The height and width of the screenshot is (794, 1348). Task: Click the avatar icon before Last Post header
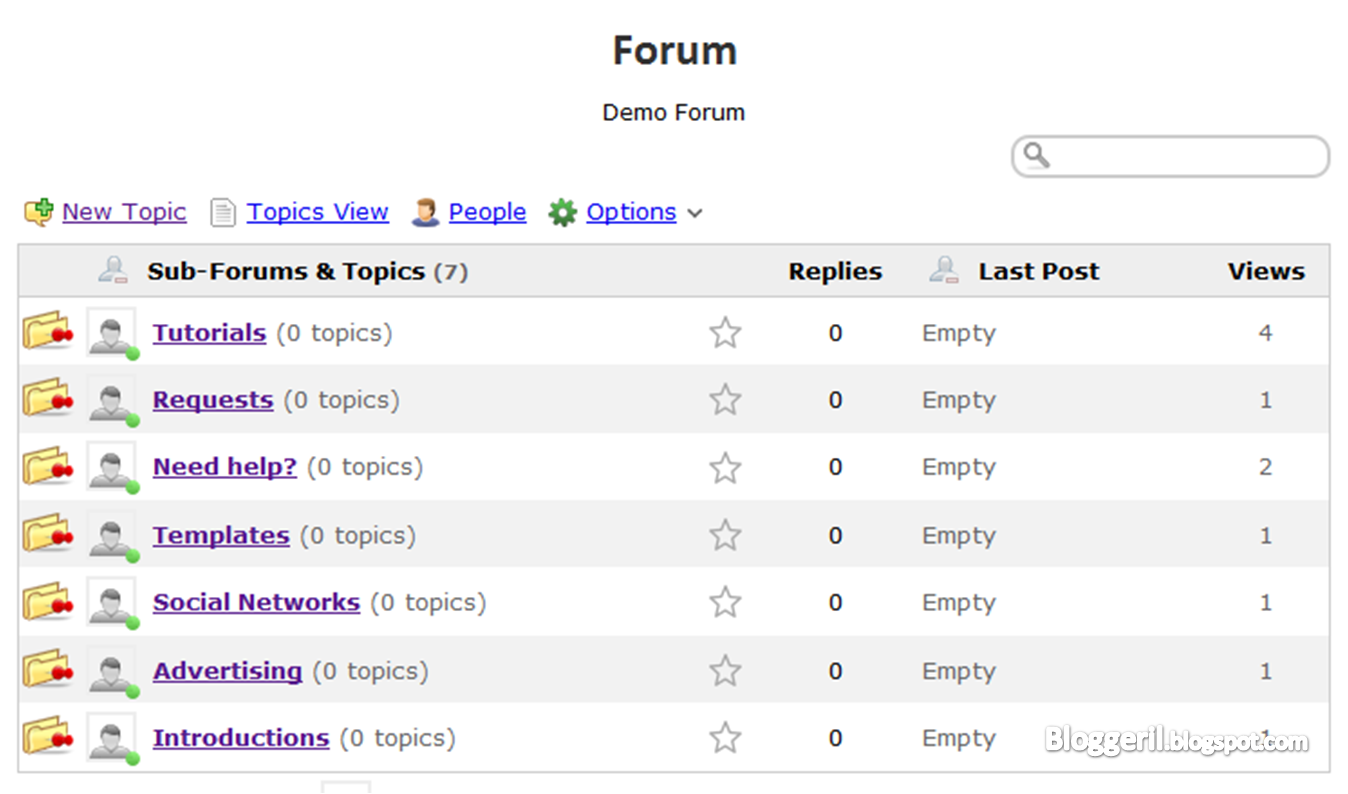pos(944,270)
